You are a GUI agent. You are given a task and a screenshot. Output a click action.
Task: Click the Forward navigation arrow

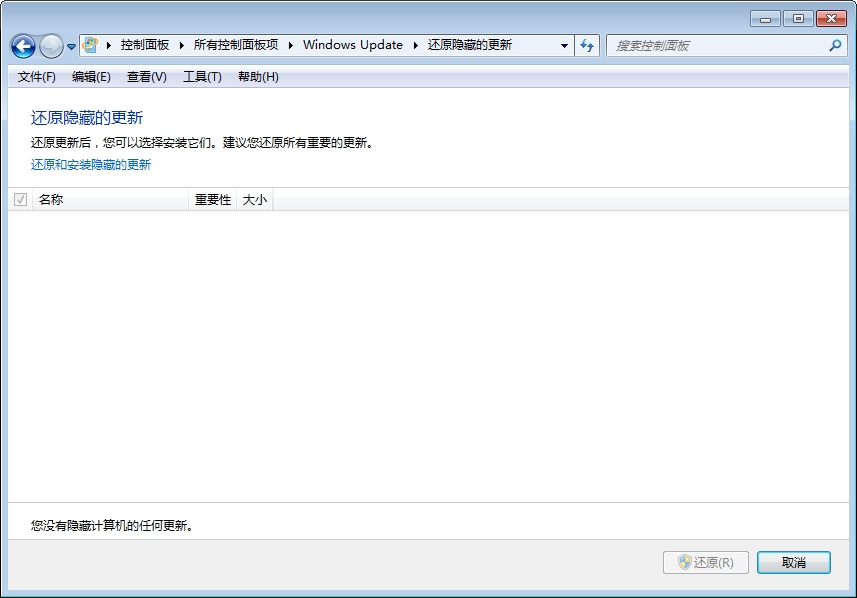(x=51, y=46)
